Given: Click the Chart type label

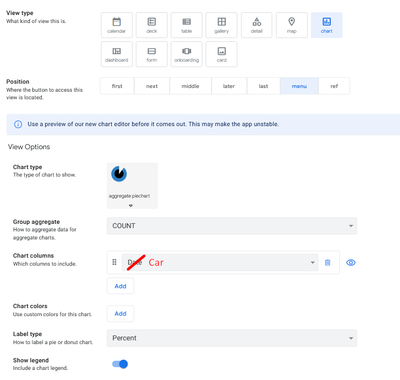Looking at the screenshot, I should (x=27, y=167).
